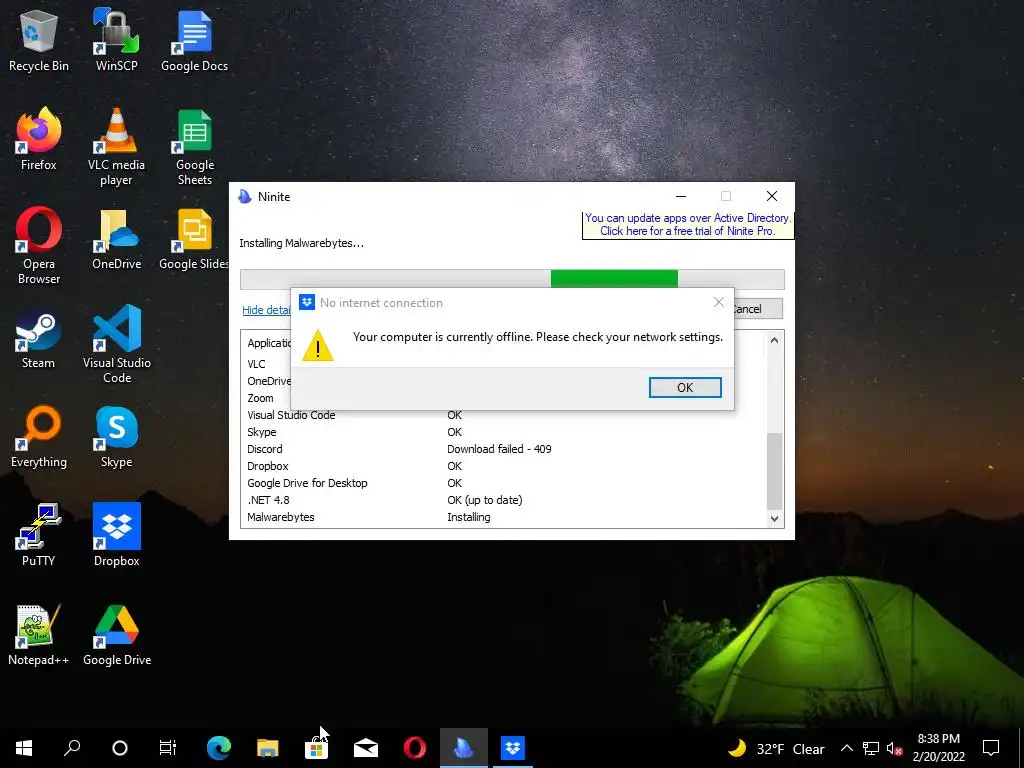Open the notification center icon
Screen dimensions: 1024x768
coord(991,748)
